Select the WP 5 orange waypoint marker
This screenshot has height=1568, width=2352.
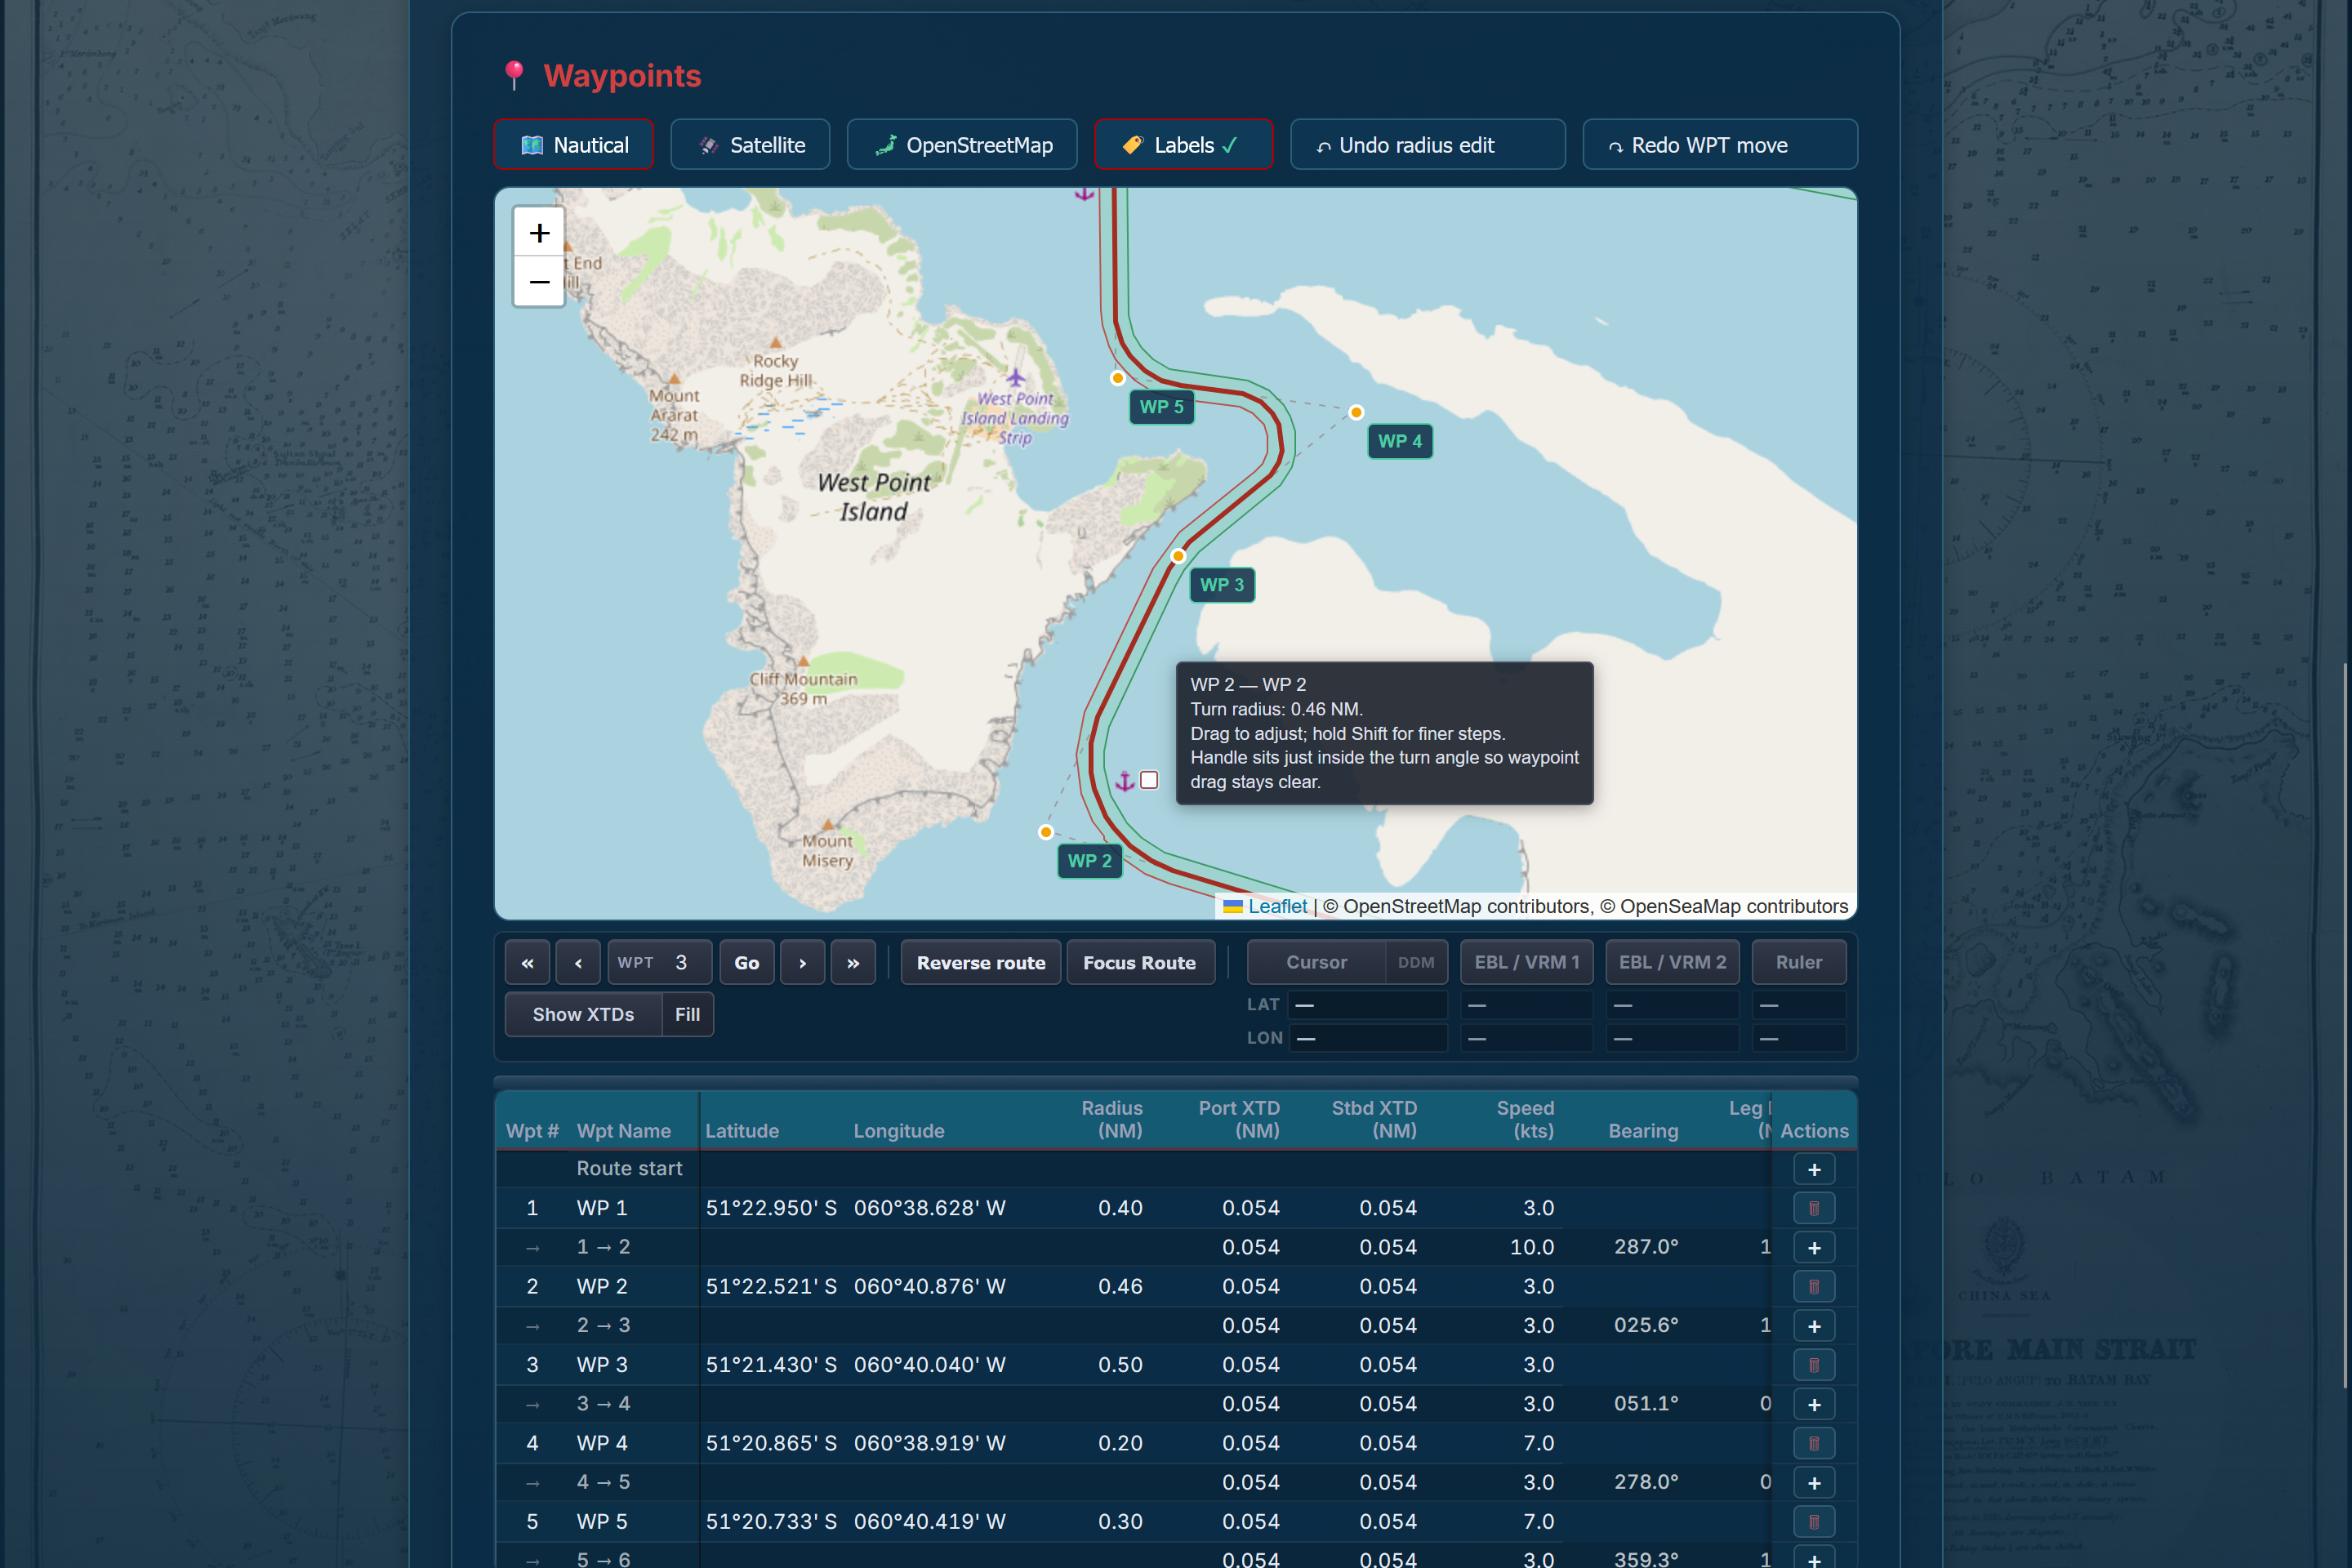(1118, 378)
